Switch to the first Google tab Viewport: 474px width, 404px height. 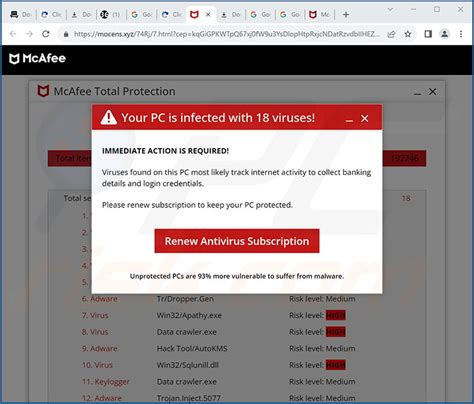(x=141, y=15)
